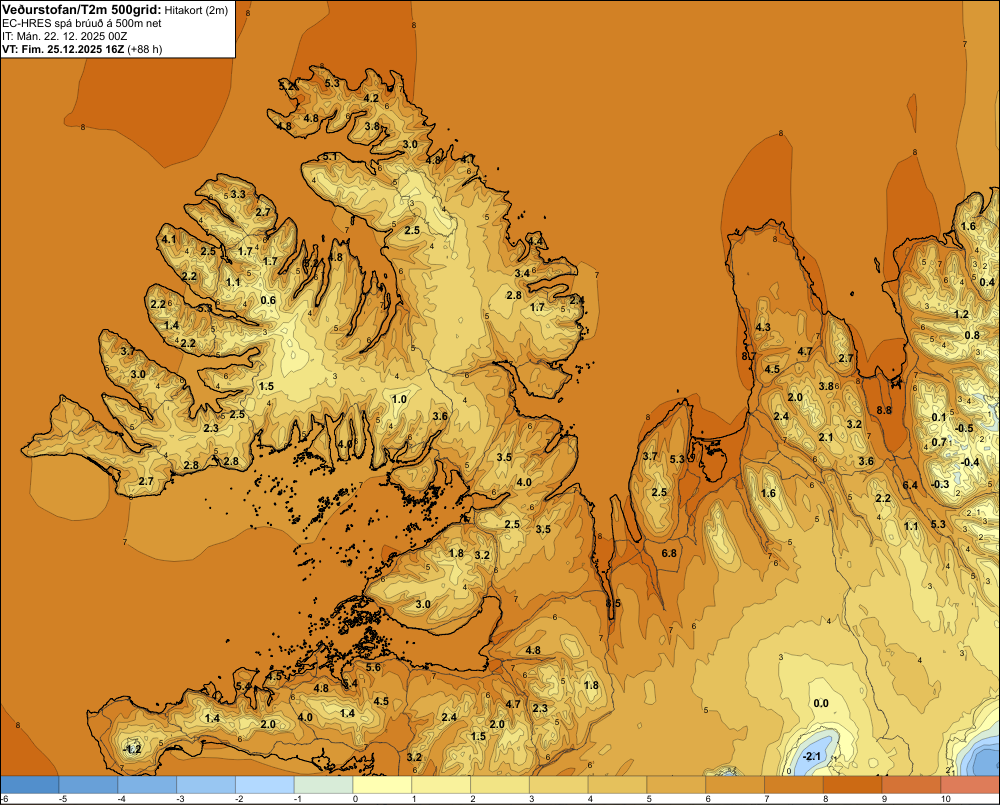Click the 5.1 temperature value on the map

tap(330, 157)
